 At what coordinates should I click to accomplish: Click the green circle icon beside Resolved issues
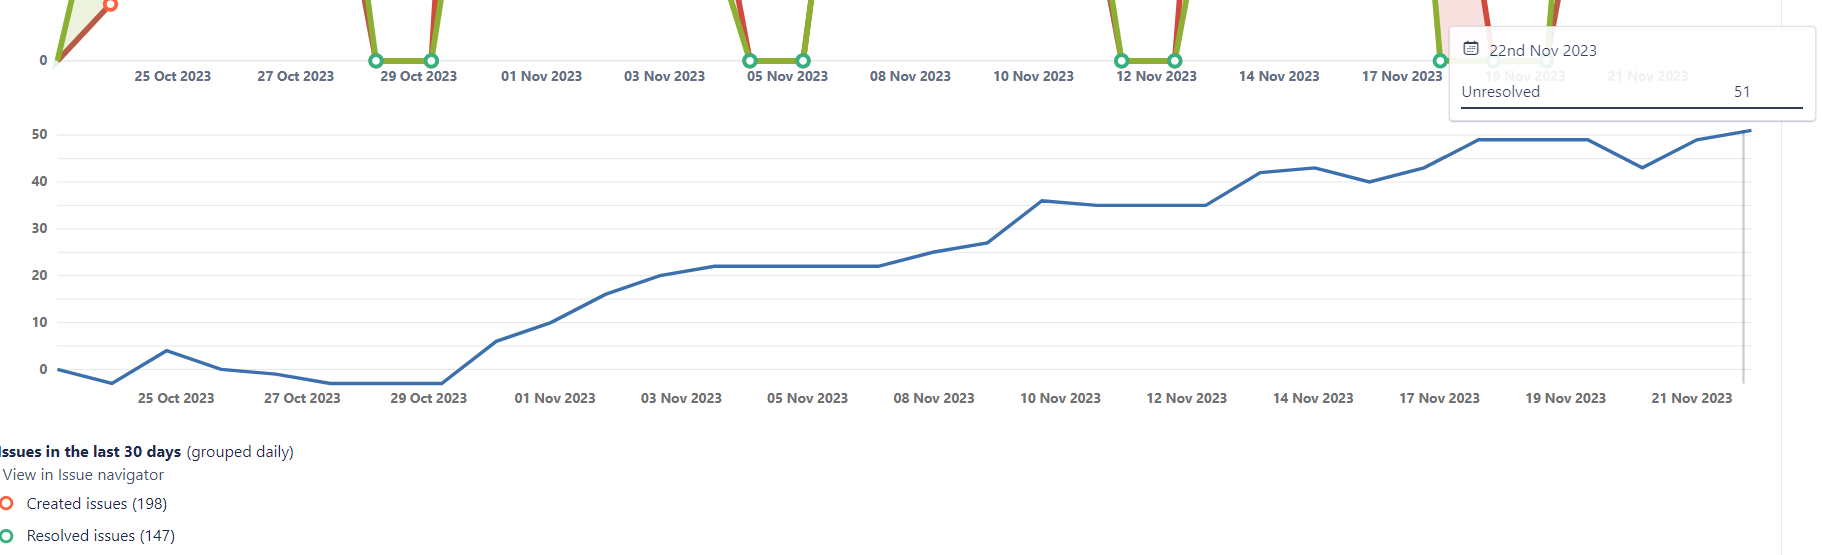(7, 536)
